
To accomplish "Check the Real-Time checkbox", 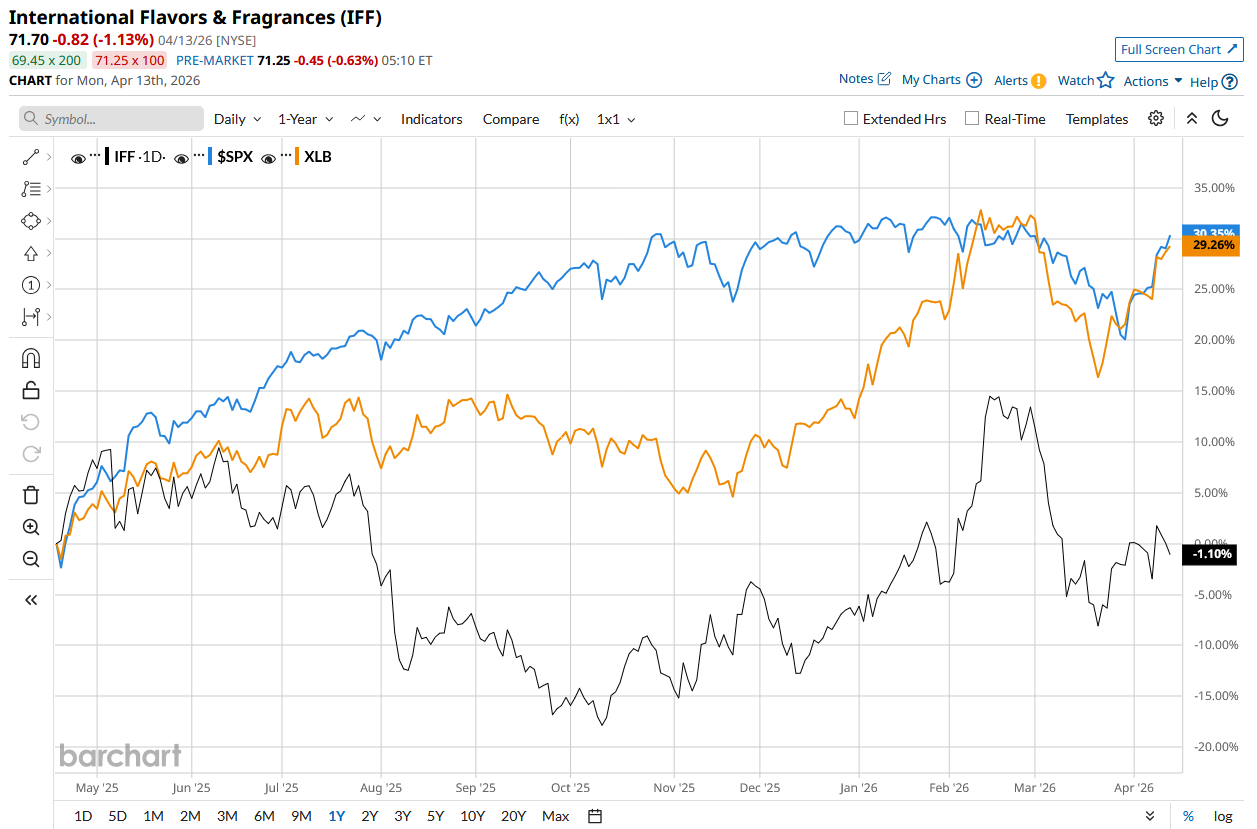I will click(x=972, y=118).
